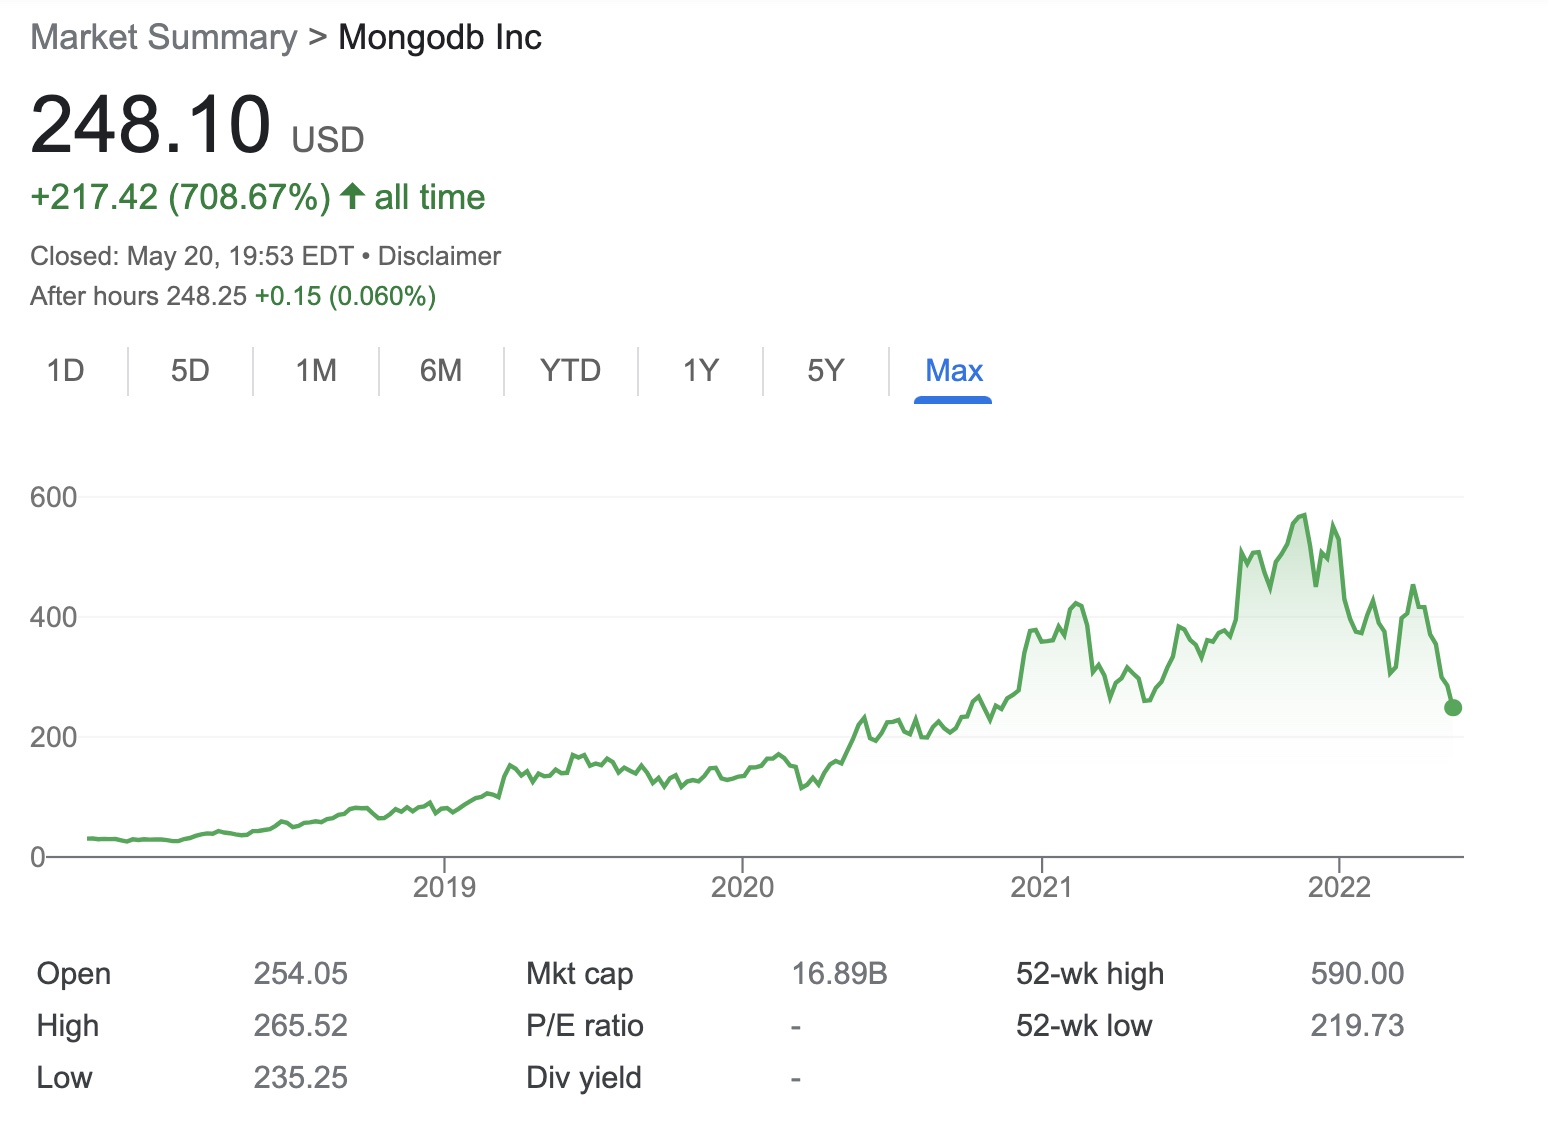Screen dimensions: 1548x1130
Task: Click the 52-wk high value 590.00
Action: 1357,973
